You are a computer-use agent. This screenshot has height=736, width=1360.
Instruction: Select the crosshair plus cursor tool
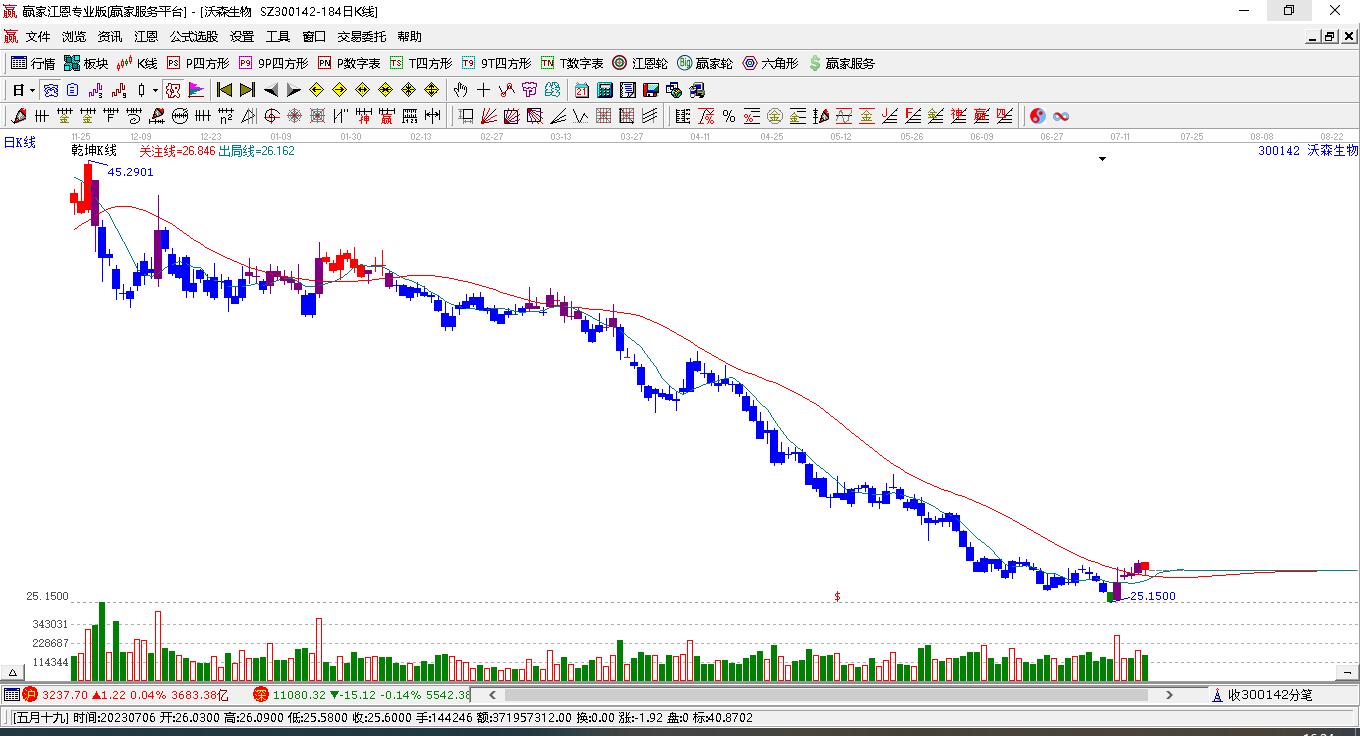(483, 90)
